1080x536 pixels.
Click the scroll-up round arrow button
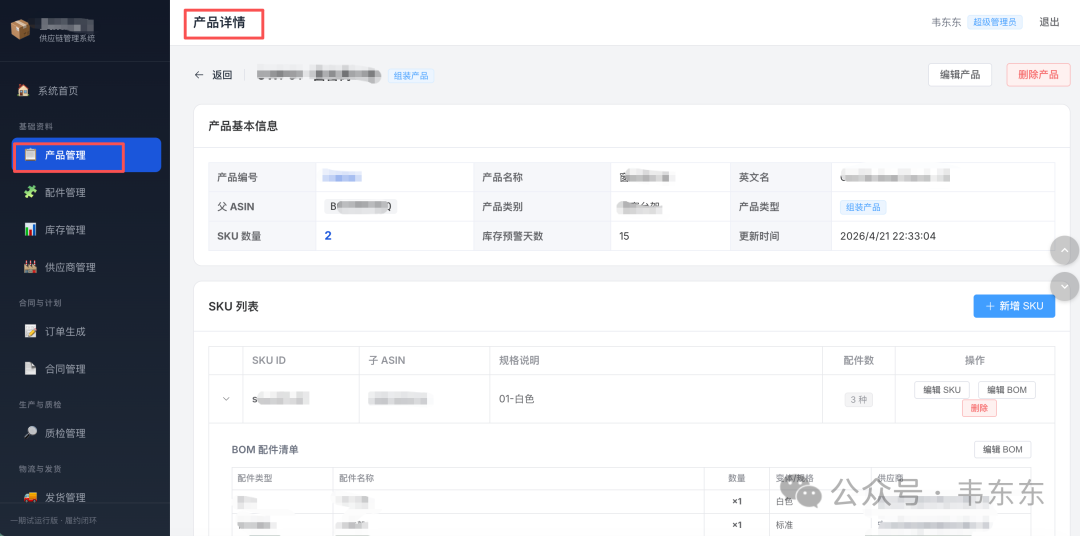1064,251
